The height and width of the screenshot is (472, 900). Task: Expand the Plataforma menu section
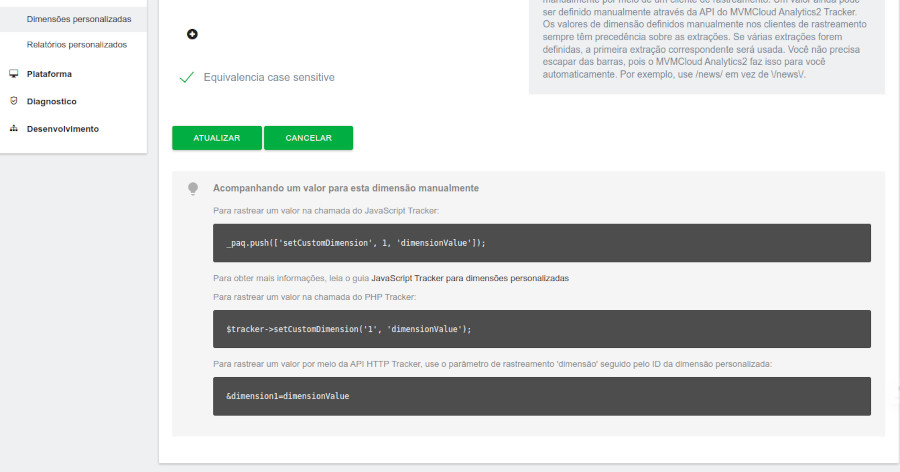[x=49, y=74]
